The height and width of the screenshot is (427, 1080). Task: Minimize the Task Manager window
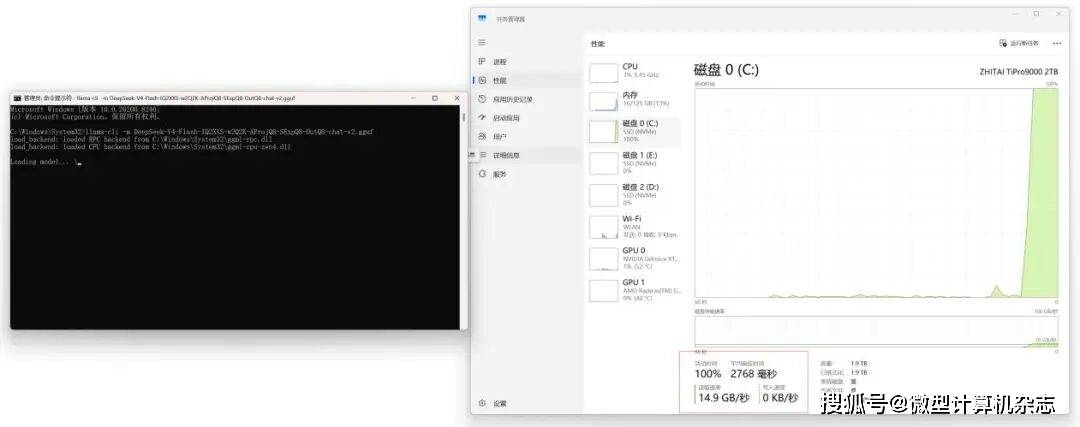point(1017,14)
